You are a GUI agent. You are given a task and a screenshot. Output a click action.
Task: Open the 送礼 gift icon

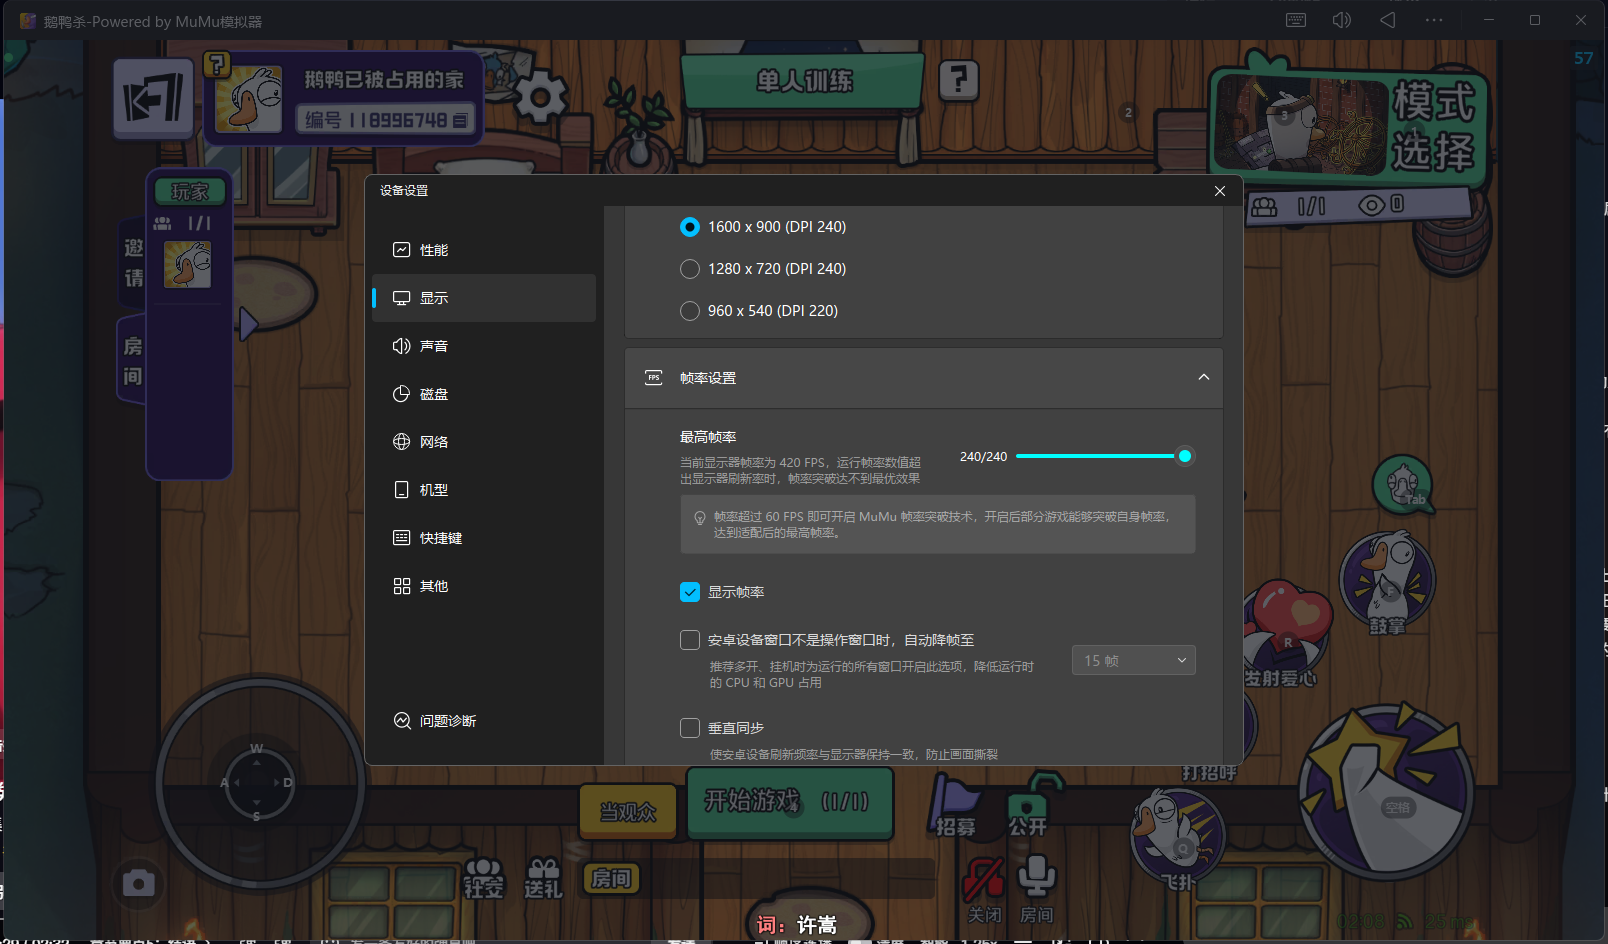pos(544,878)
